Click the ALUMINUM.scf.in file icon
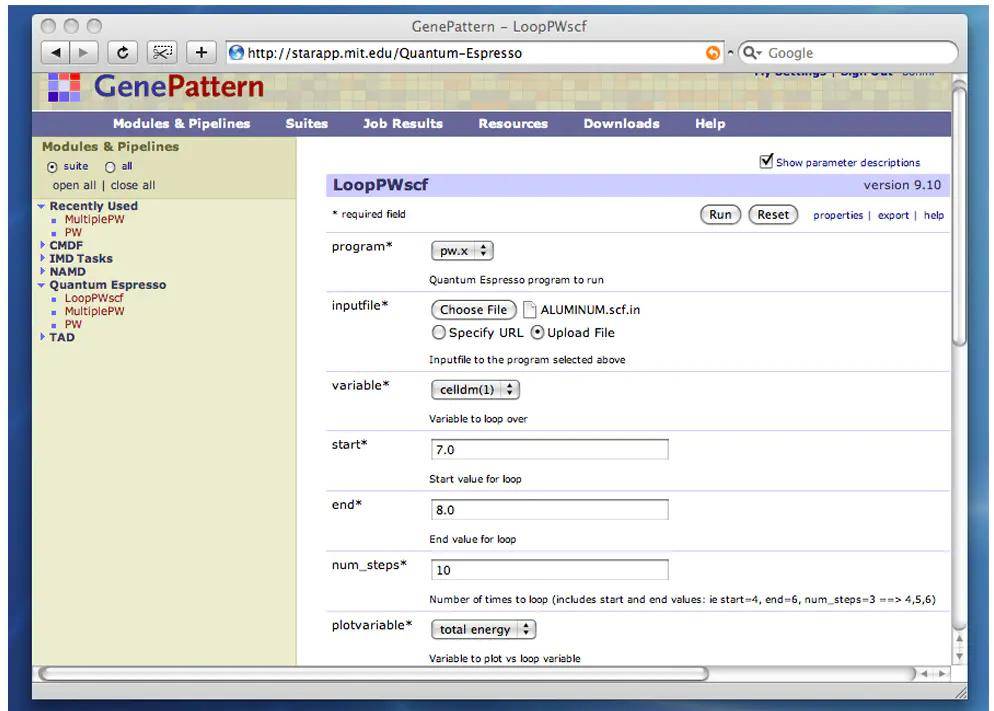 [530, 310]
